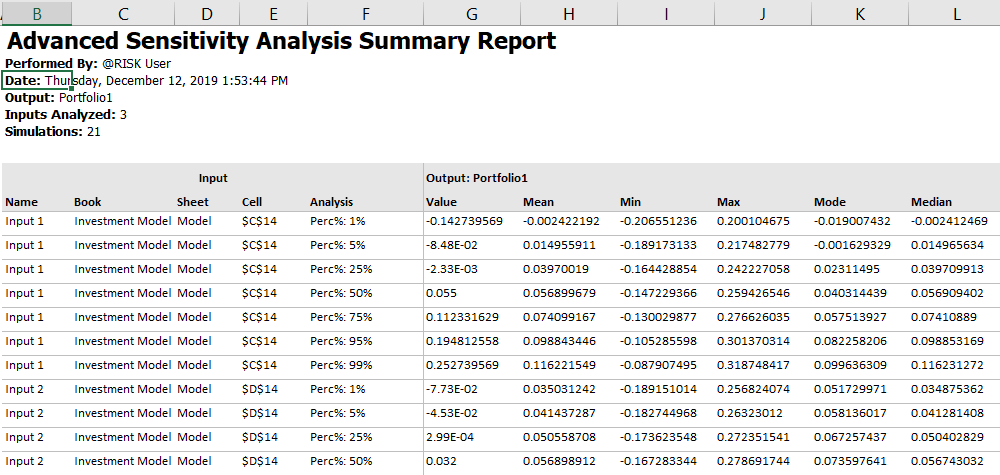The image size is (1000, 475).
Task: Click the 'Analysis' column heading cell
Action: [x=331, y=202]
